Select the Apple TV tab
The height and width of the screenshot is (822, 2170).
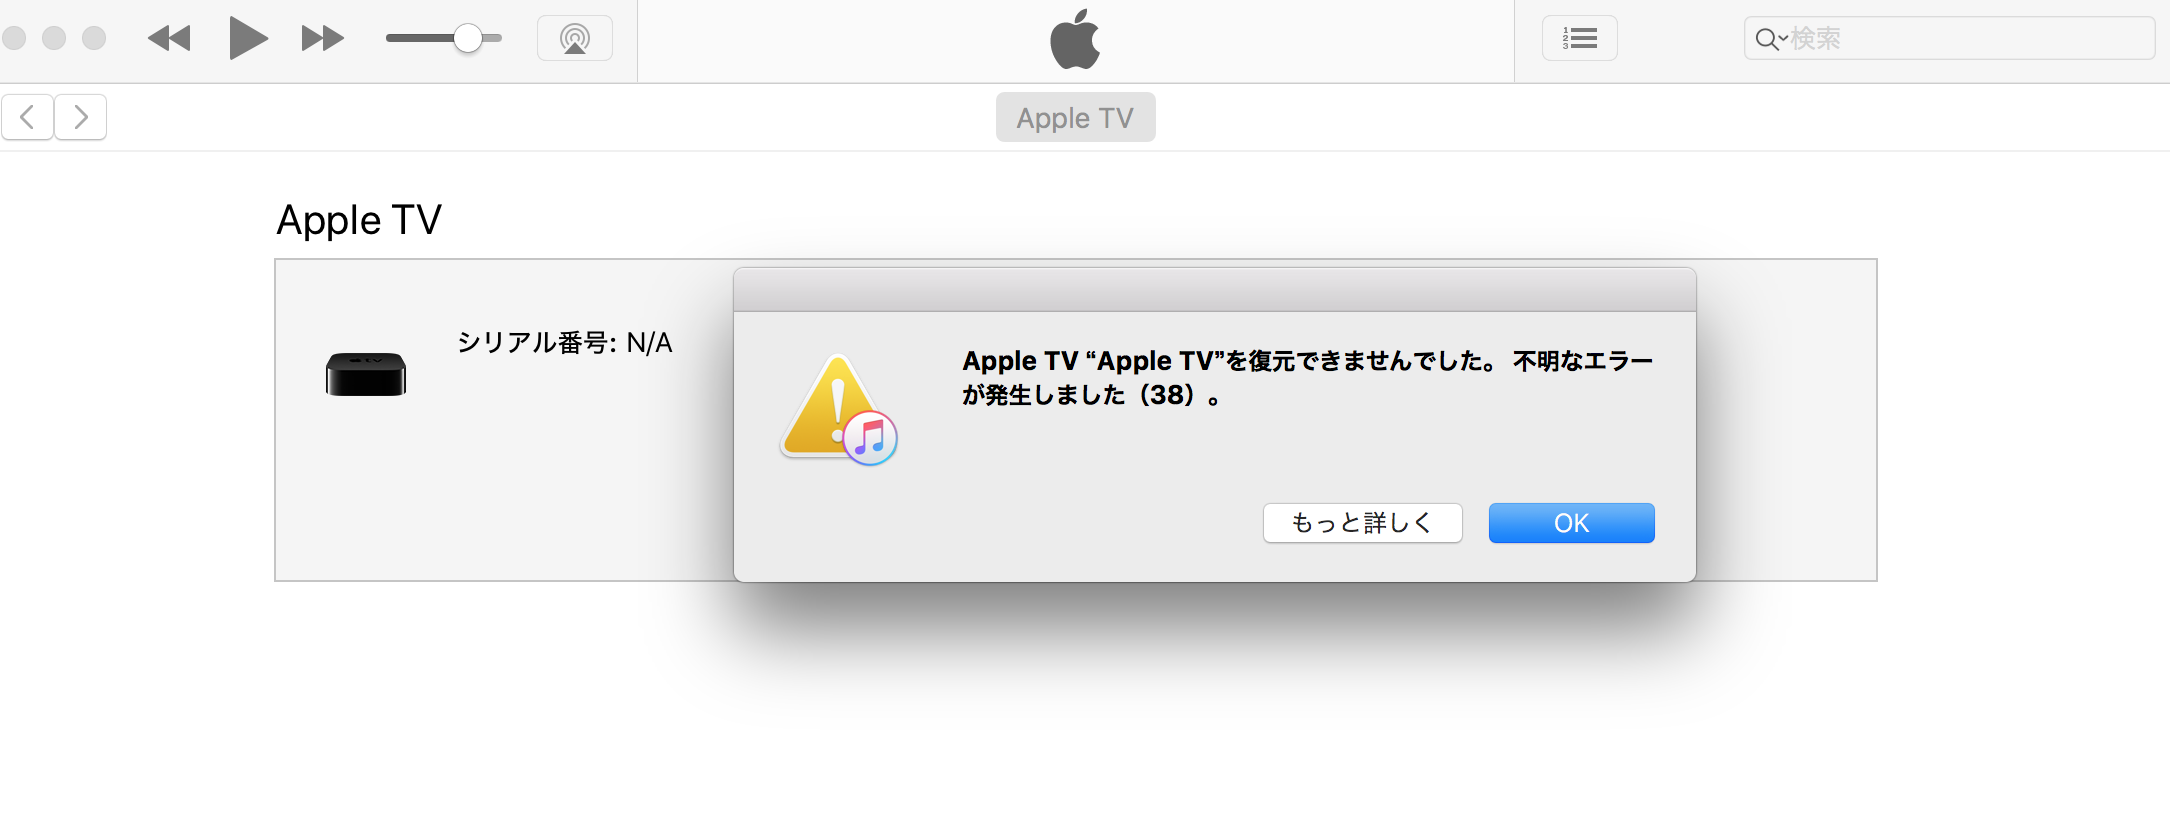pyautogui.click(x=1076, y=117)
